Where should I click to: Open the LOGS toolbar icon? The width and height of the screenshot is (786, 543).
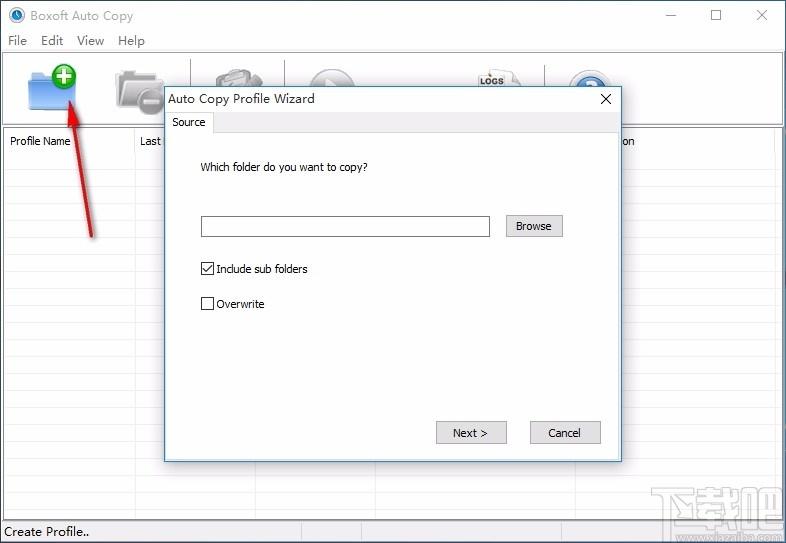[499, 78]
